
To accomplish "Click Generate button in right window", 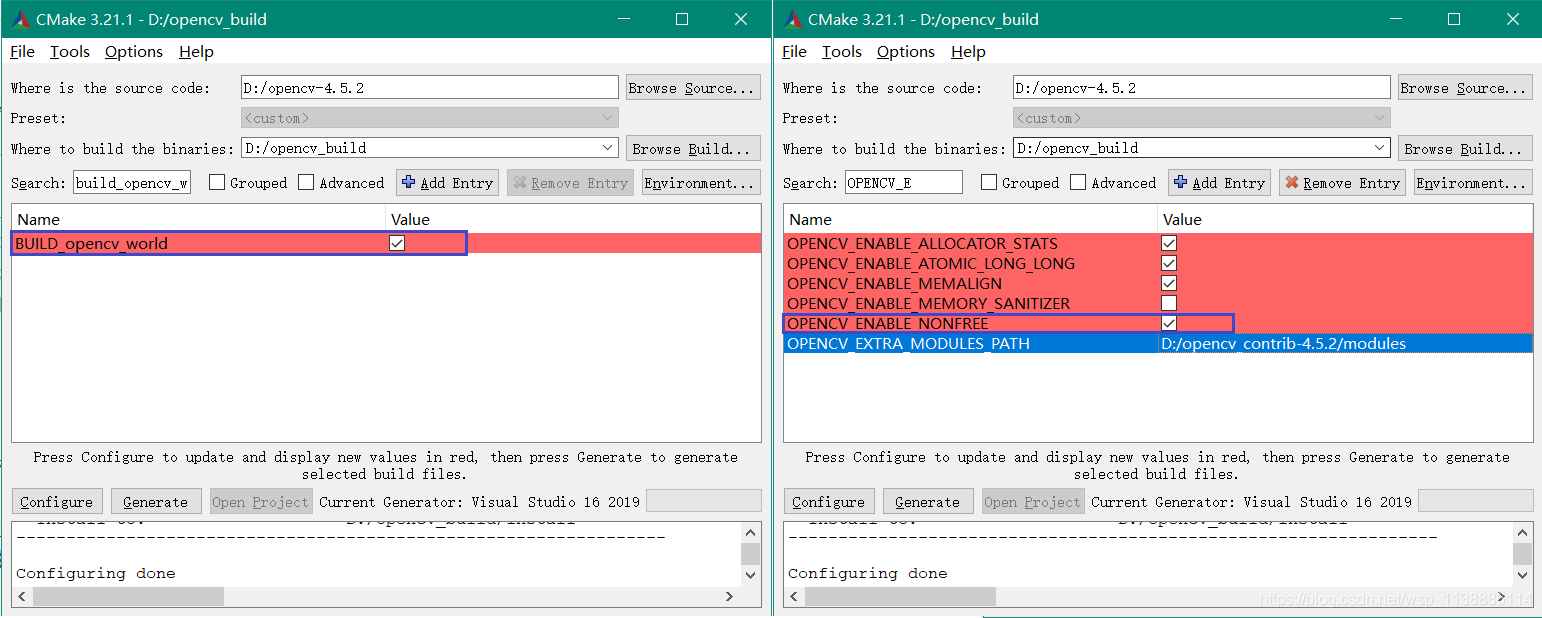I will [927, 502].
